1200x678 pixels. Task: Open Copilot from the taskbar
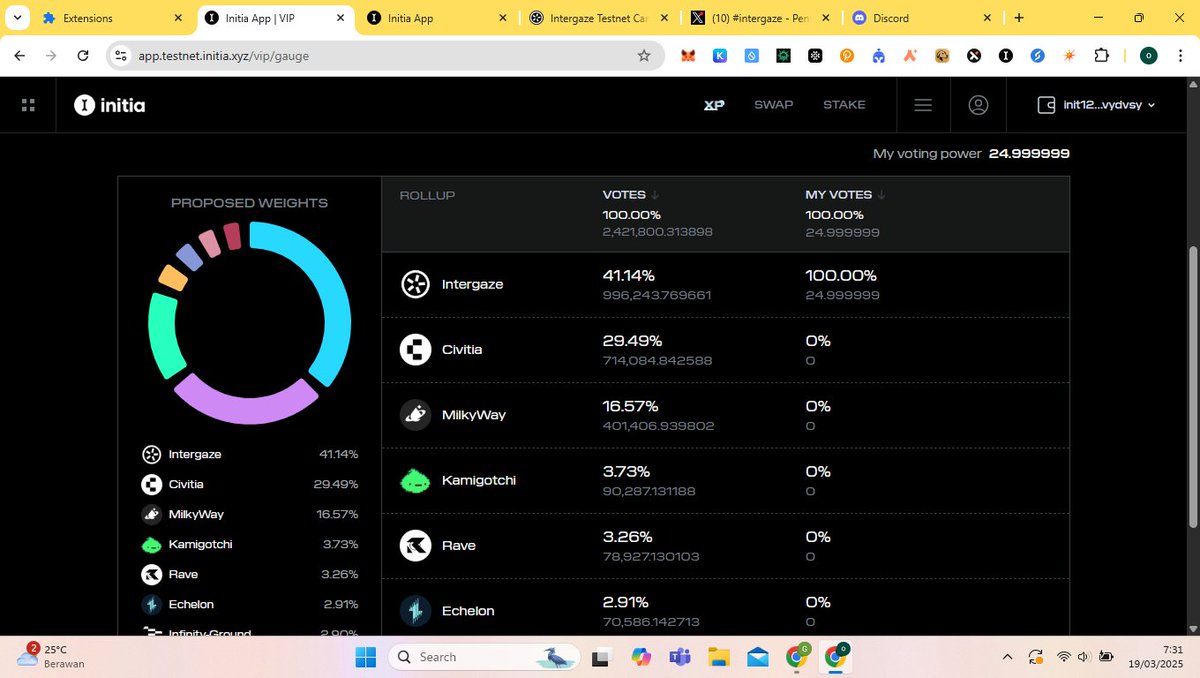pos(641,657)
